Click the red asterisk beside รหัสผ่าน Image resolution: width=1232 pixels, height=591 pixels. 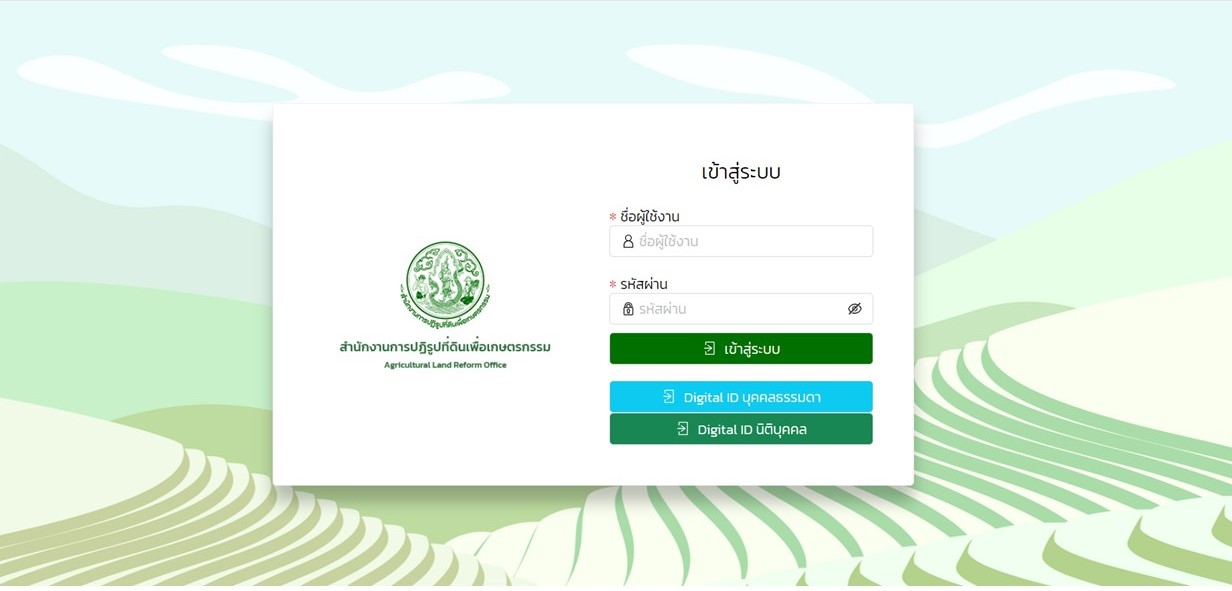pyautogui.click(x=613, y=285)
